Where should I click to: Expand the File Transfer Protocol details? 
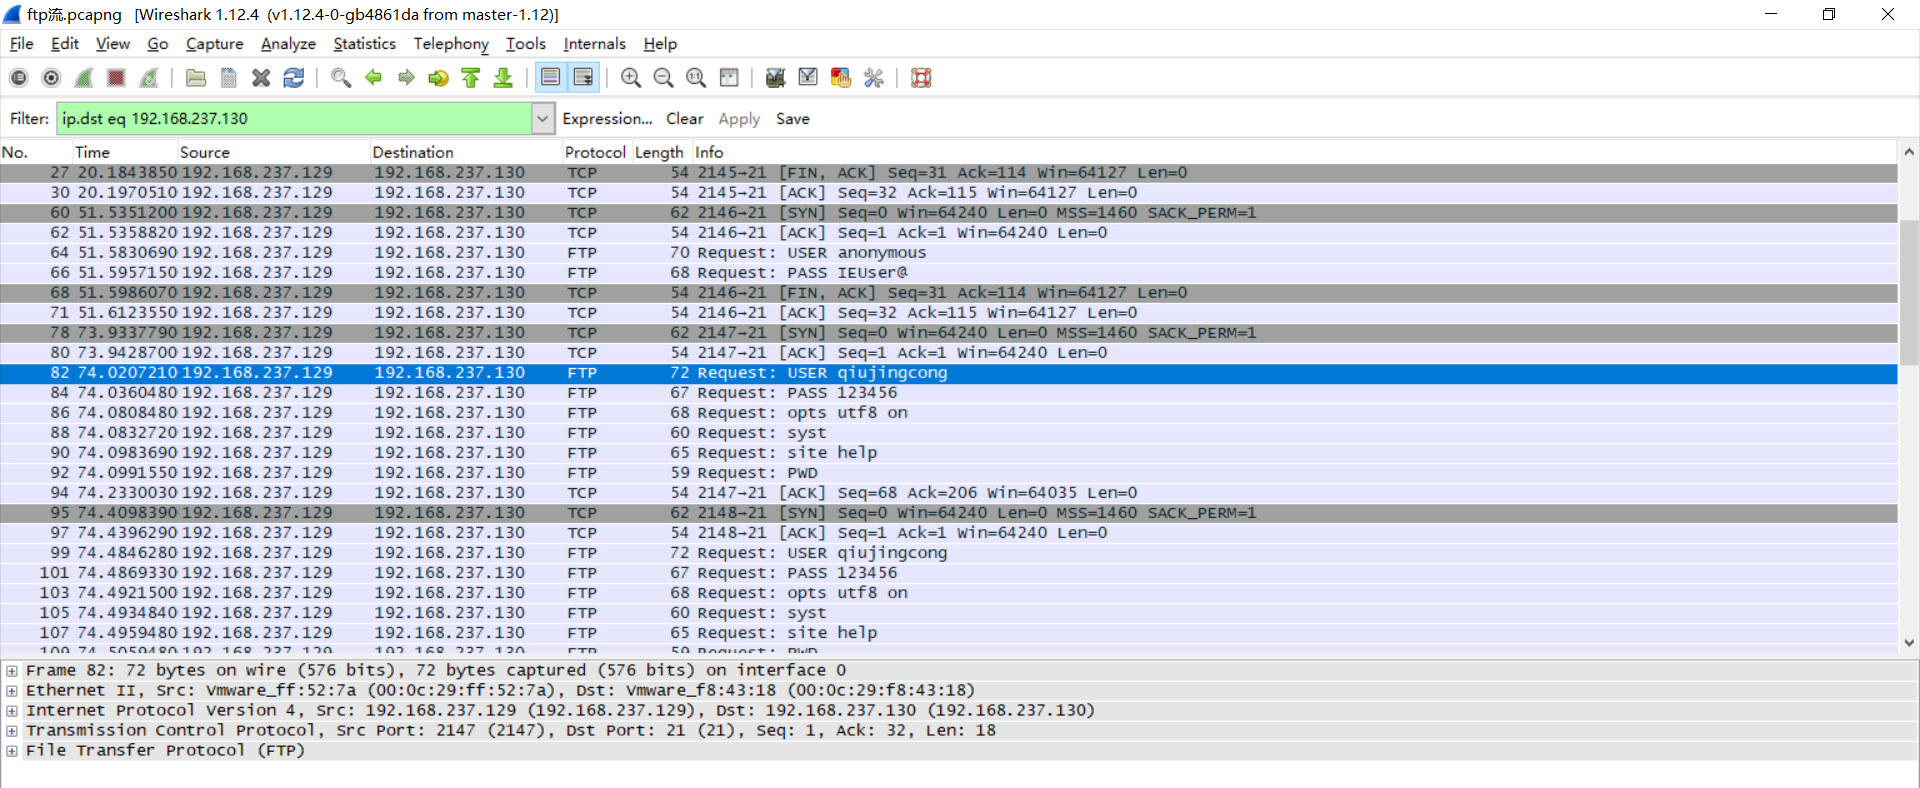click(12, 751)
